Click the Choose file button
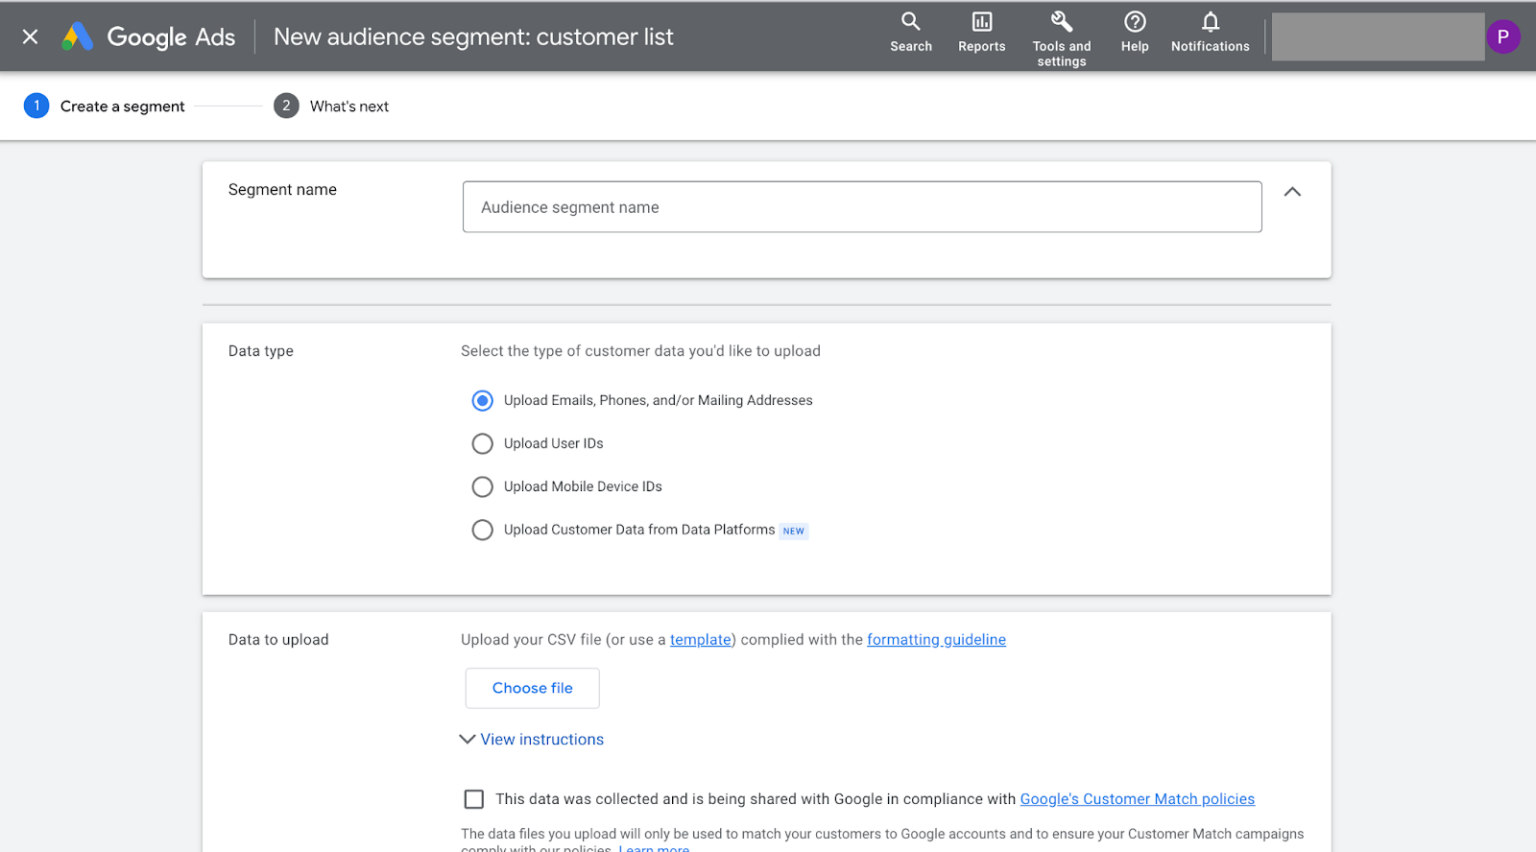1536x852 pixels. (532, 688)
